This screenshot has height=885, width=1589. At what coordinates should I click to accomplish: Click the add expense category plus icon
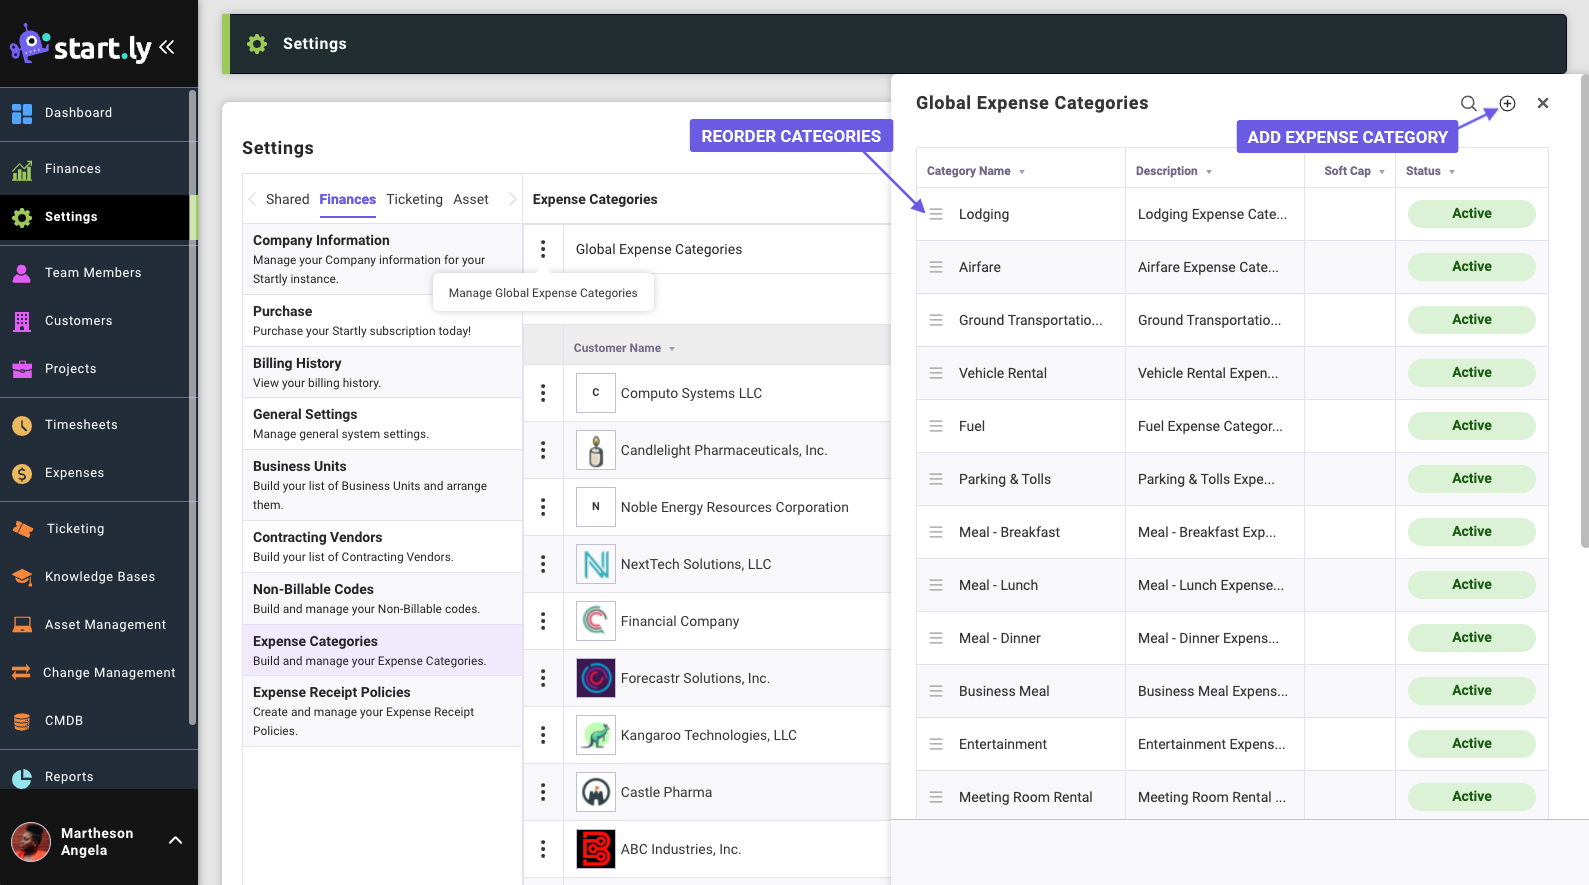pos(1507,103)
